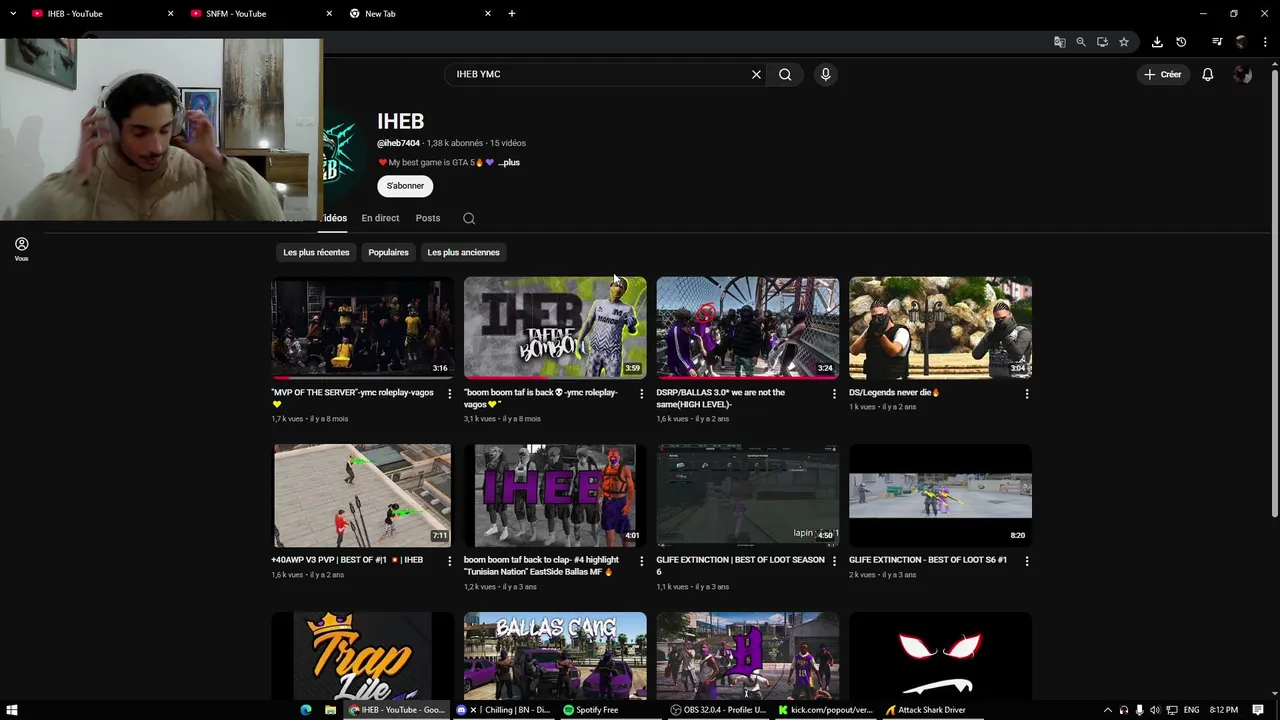Open options for back to clap #4 highlight video
The width and height of the screenshot is (1280, 720).
click(x=642, y=561)
